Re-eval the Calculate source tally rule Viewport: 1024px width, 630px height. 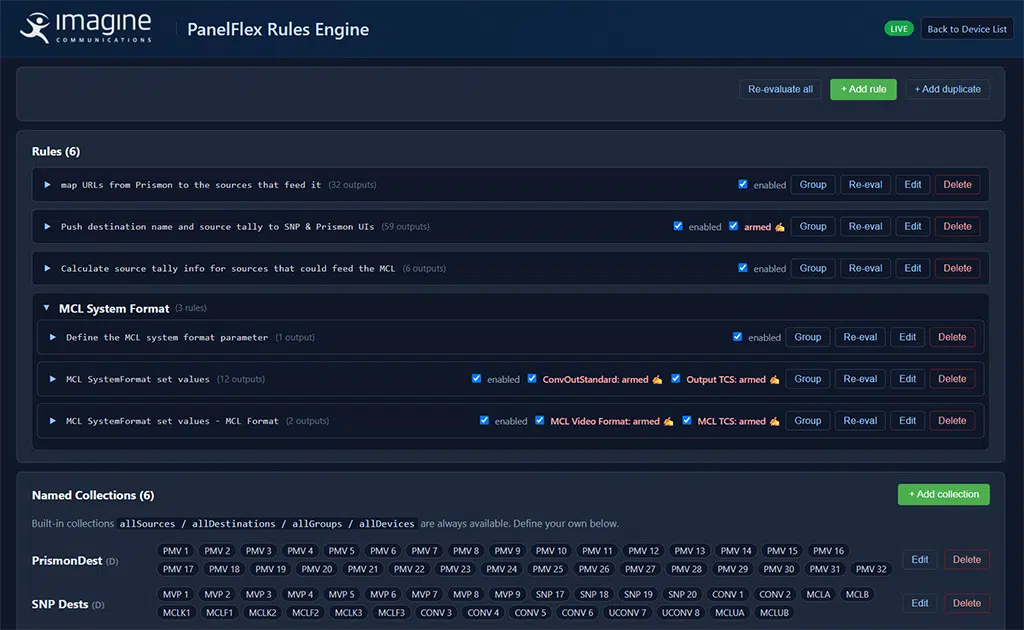tap(865, 268)
